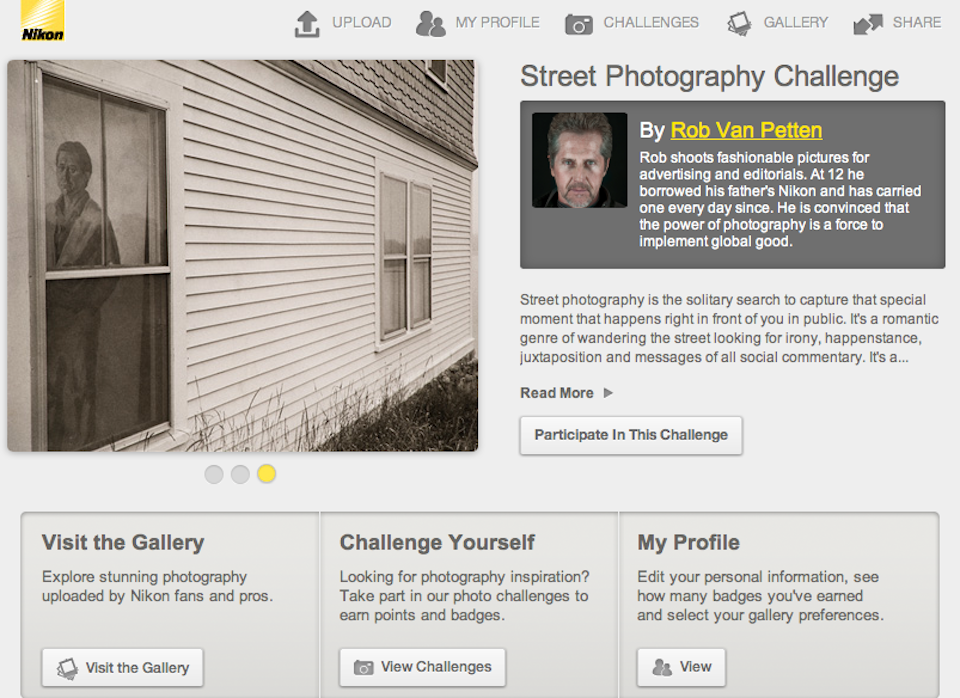The image size is (960, 698).
Task: Open the Rob Van Petten link
Action: (746, 130)
